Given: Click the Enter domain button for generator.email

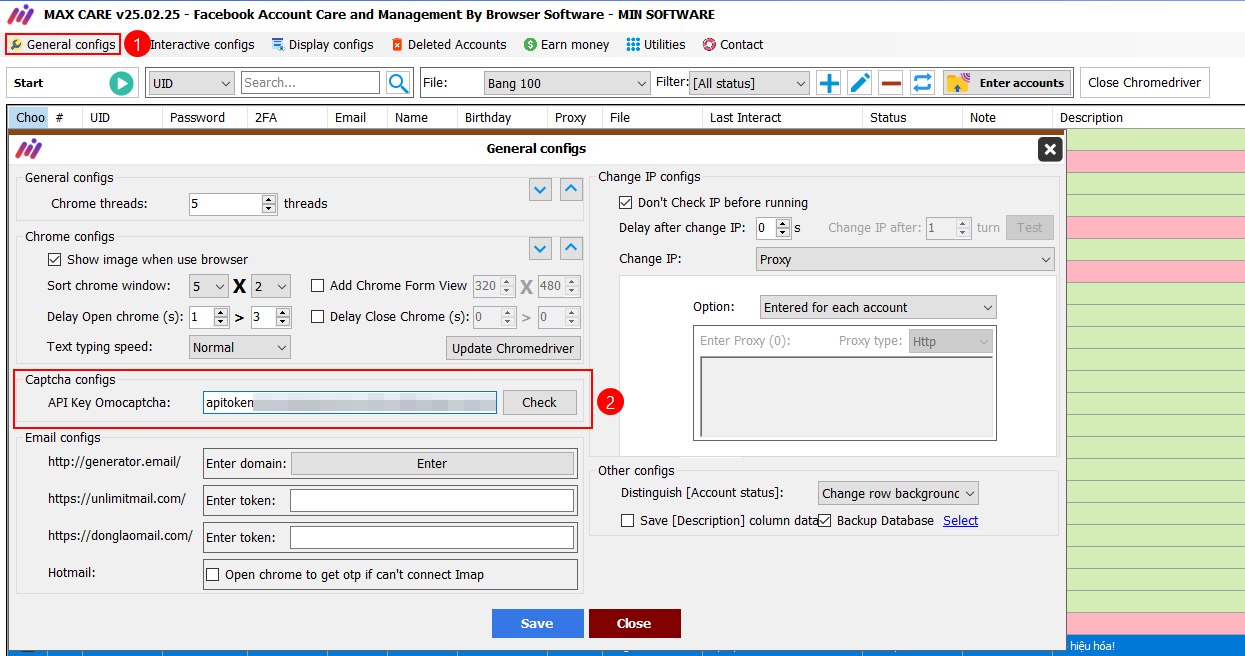Looking at the screenshot, I should [432, 463].
